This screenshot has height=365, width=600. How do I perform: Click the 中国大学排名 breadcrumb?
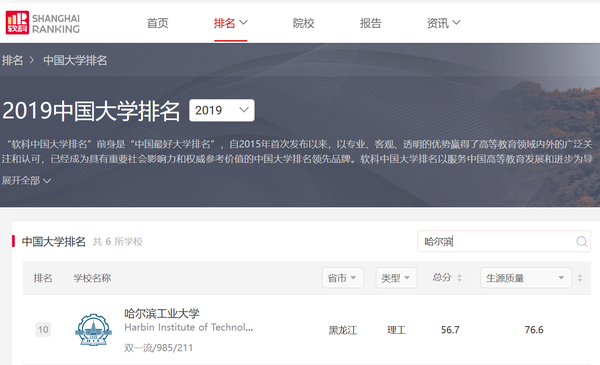75,60
